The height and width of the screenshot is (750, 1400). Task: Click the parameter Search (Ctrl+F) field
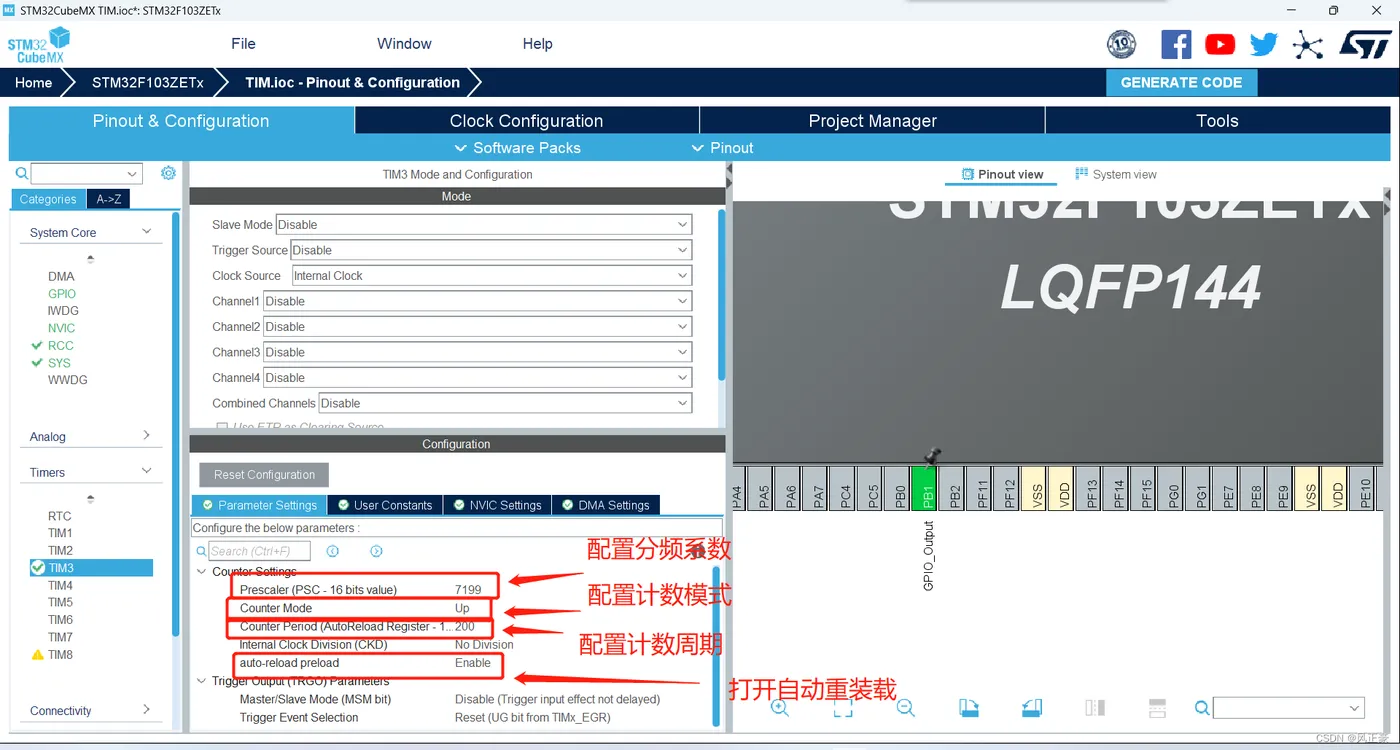[x=259, y=551]
